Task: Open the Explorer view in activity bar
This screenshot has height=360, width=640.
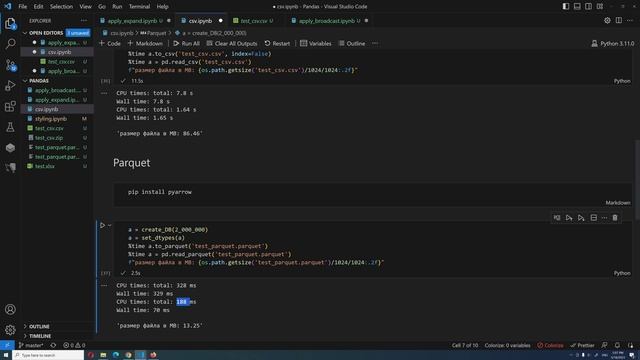Action: [10, 24]
